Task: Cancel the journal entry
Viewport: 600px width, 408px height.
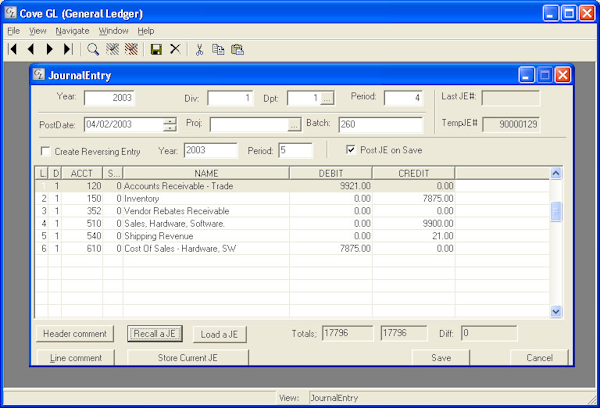Action: click(x=539, y=357)
